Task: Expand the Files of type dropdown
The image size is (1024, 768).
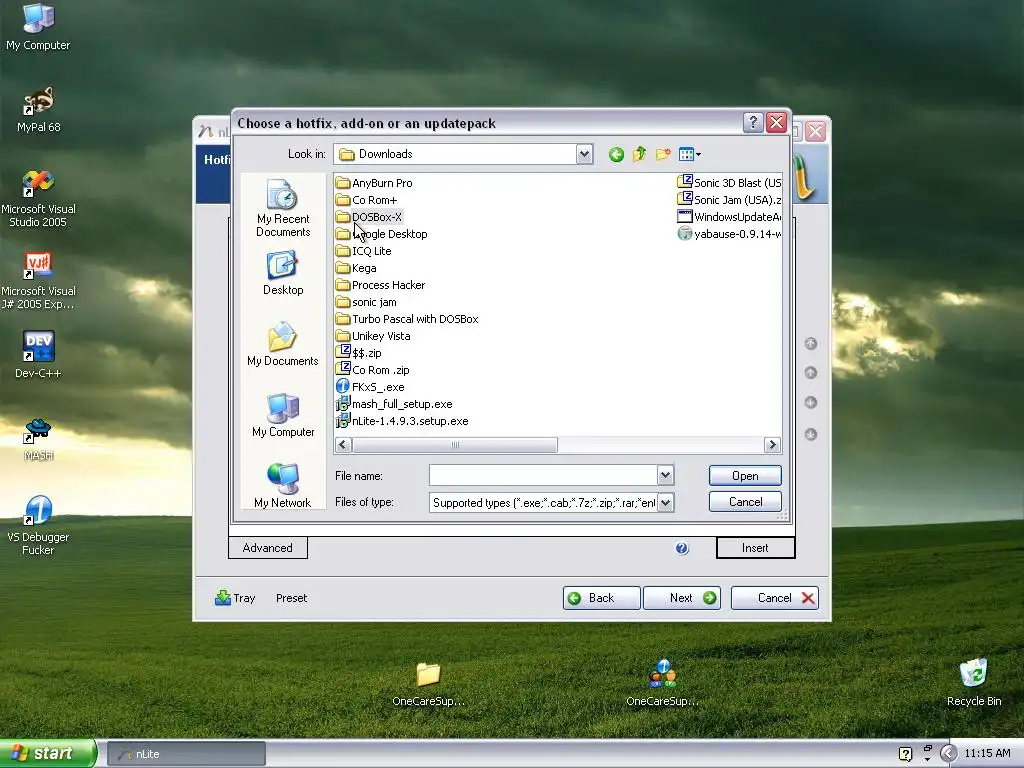Action: (665, 502)
